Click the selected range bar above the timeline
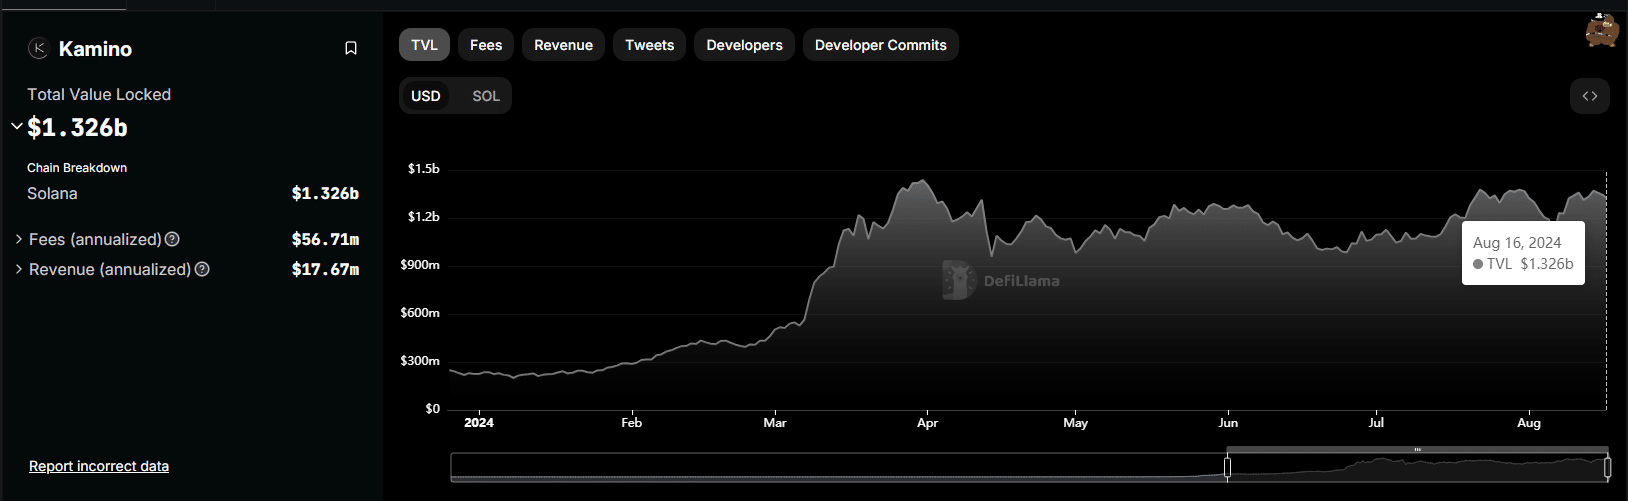This screenshot has height=501, width=1628. point(1417,450)
